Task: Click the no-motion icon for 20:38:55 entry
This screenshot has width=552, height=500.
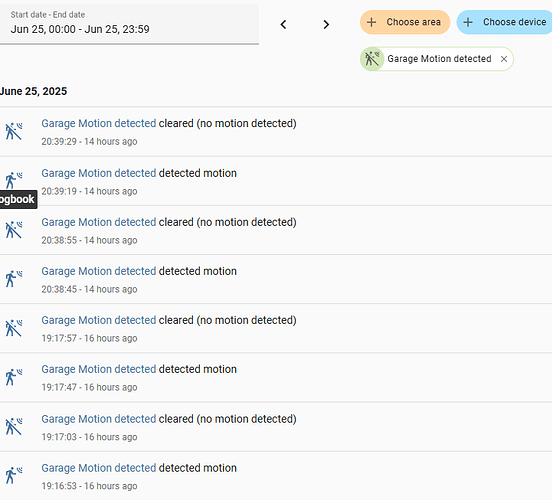Action: click(14, 230)
